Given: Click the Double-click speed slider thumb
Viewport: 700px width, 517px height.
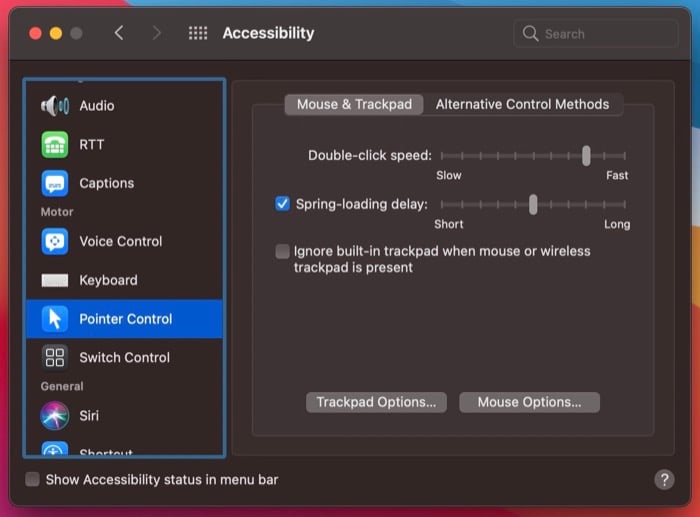Looking at the screenshot, I should point(586,156).
